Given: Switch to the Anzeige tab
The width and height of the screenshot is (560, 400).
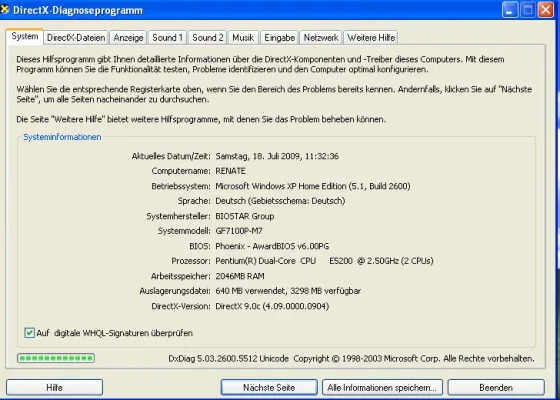Looking at the screenshot, I should 128,38.
